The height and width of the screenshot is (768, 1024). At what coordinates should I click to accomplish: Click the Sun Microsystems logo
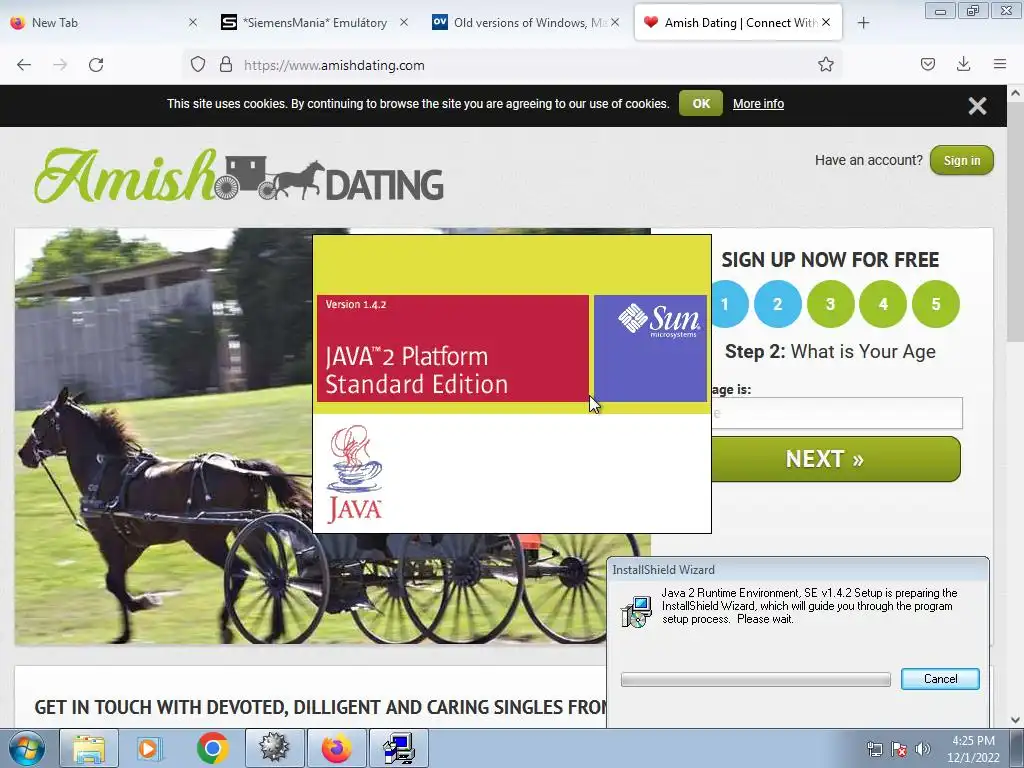click(x=659, y=321)
